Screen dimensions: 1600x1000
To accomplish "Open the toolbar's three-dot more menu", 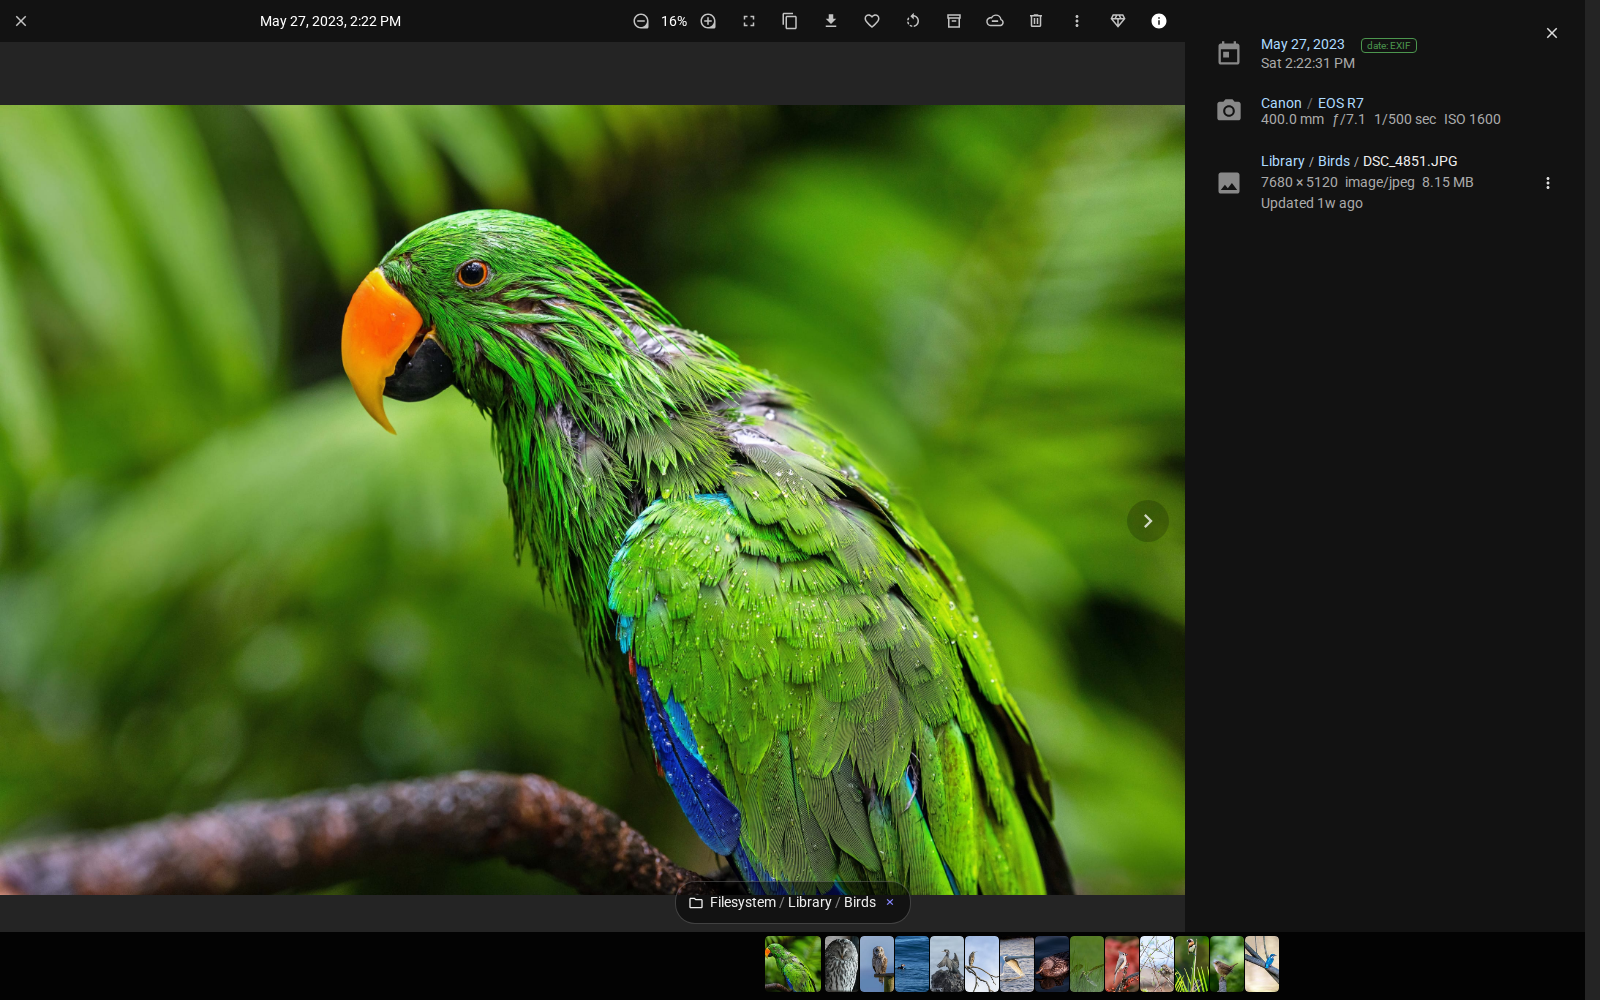I will pyautogui.click(x=1077, y=21).
